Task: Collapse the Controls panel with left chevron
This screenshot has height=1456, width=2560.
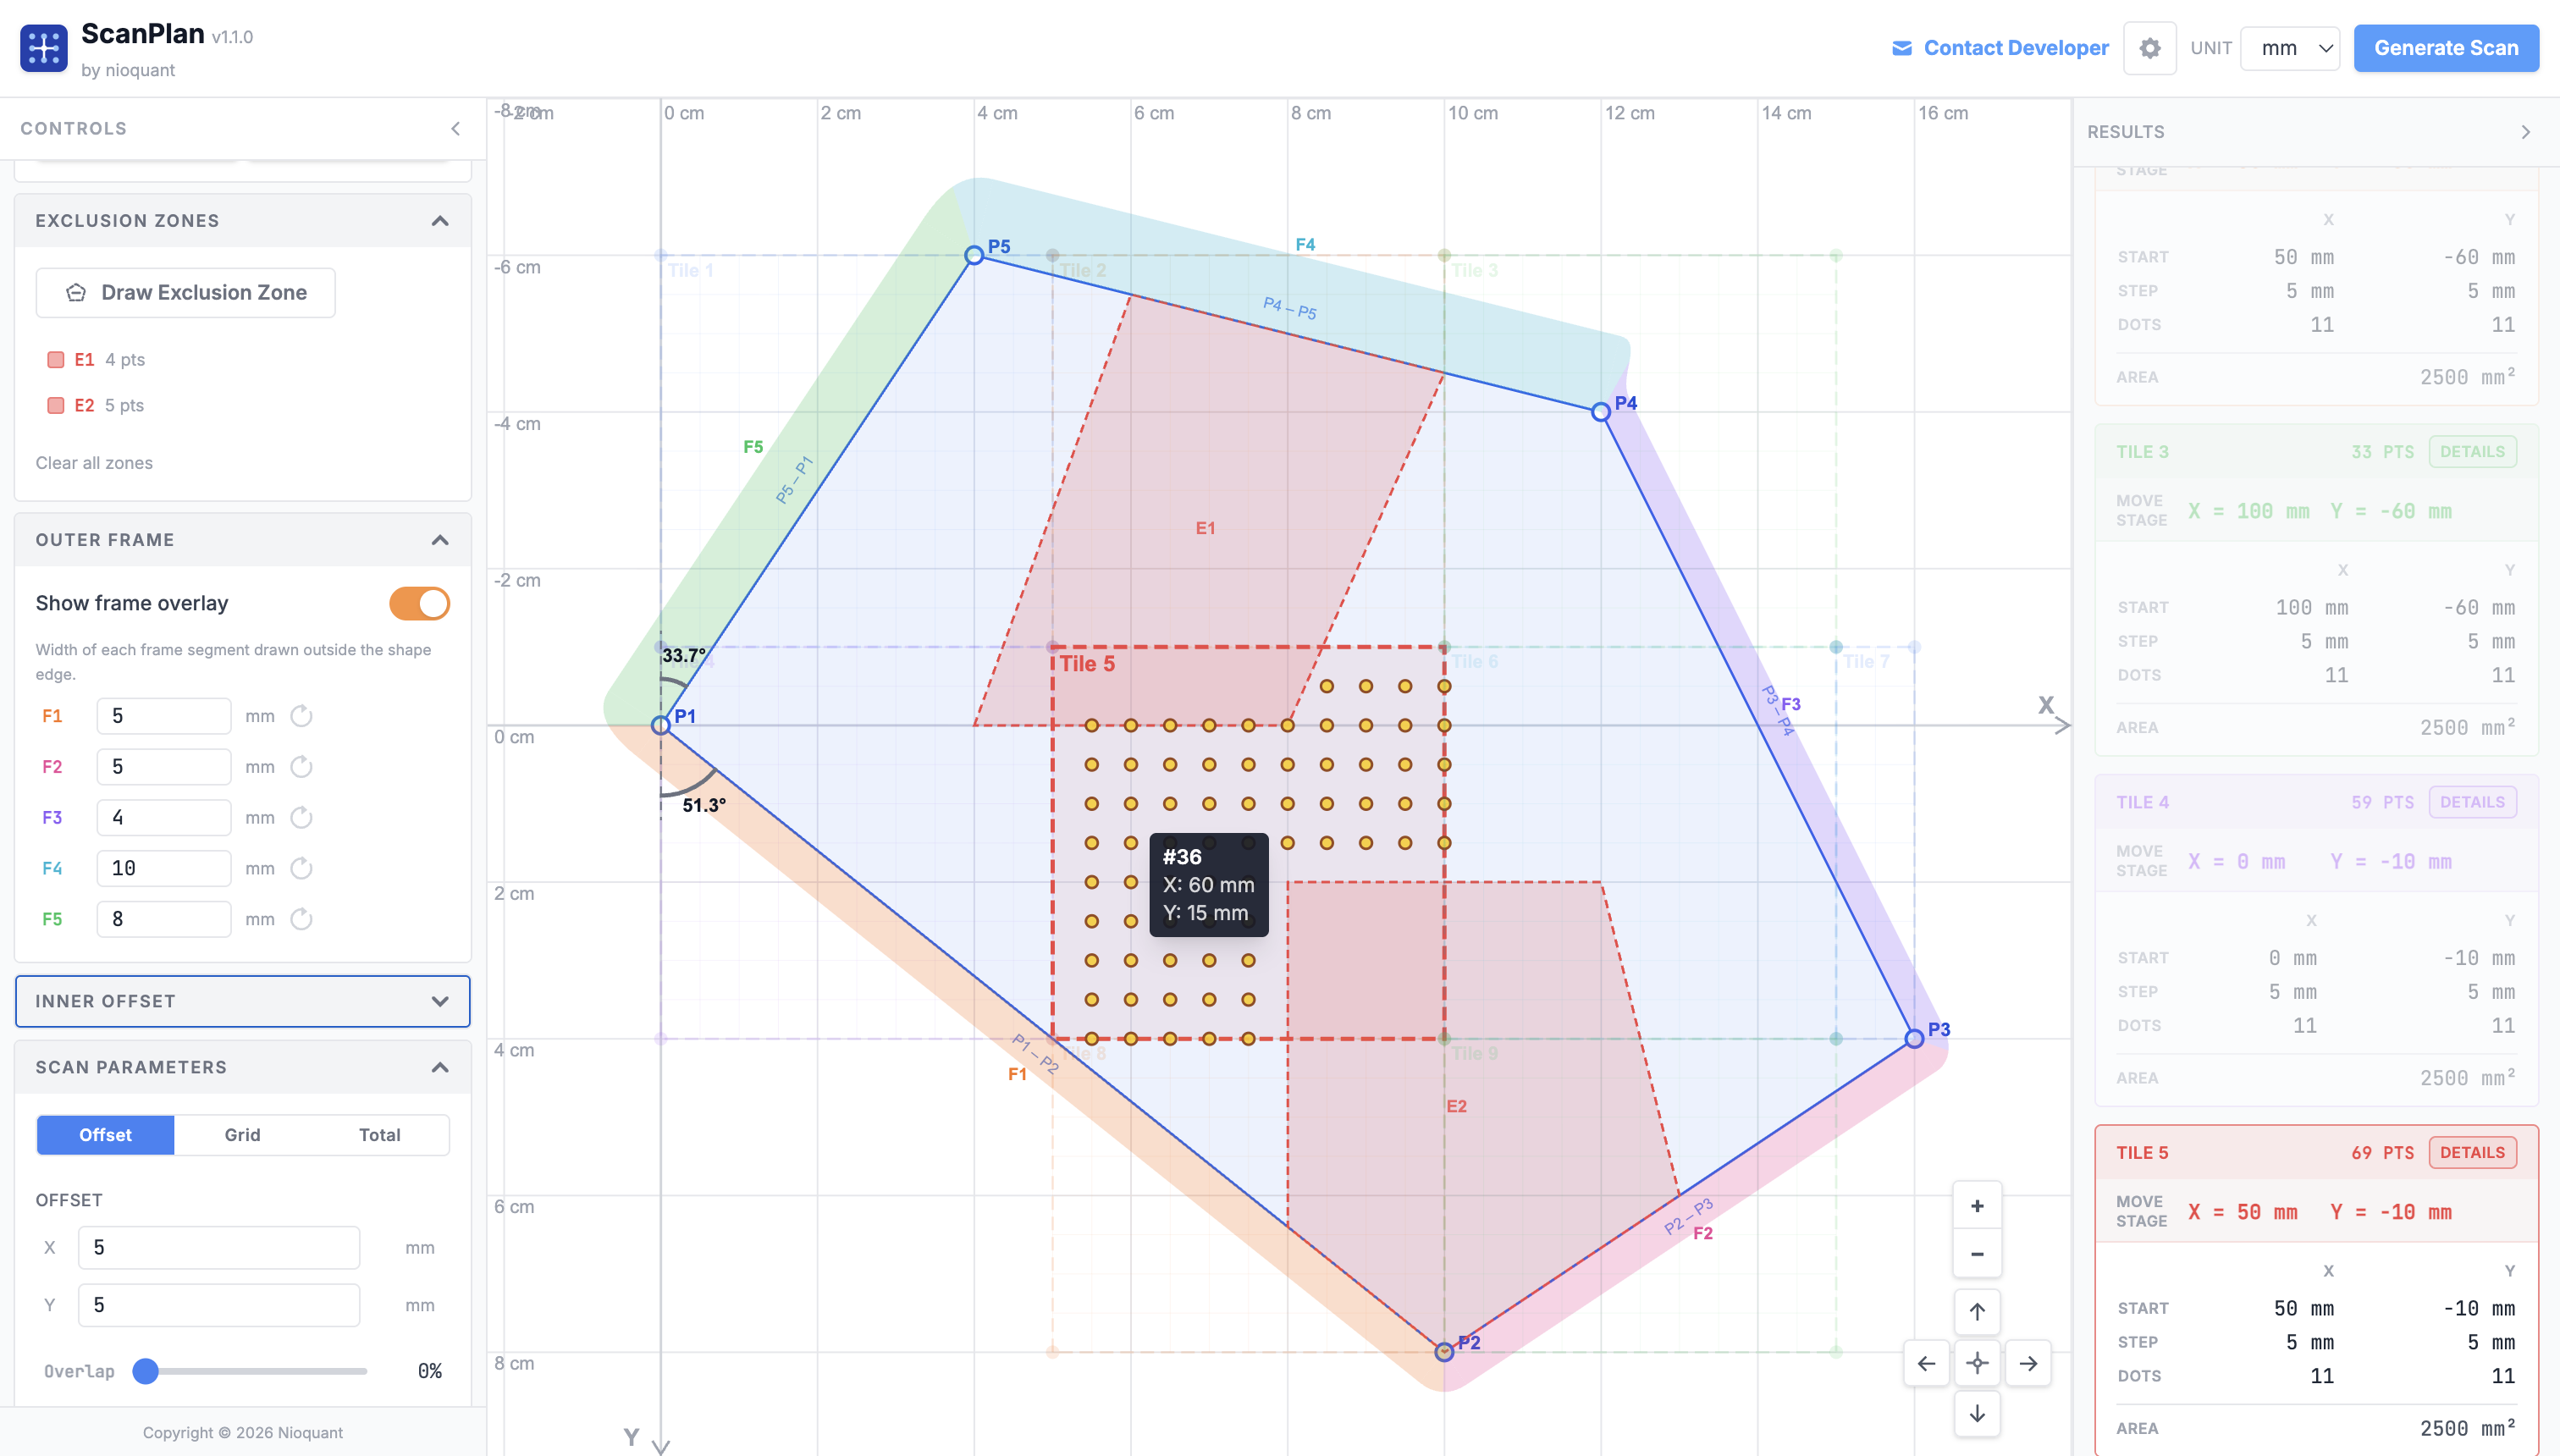Action: [456, 129]
